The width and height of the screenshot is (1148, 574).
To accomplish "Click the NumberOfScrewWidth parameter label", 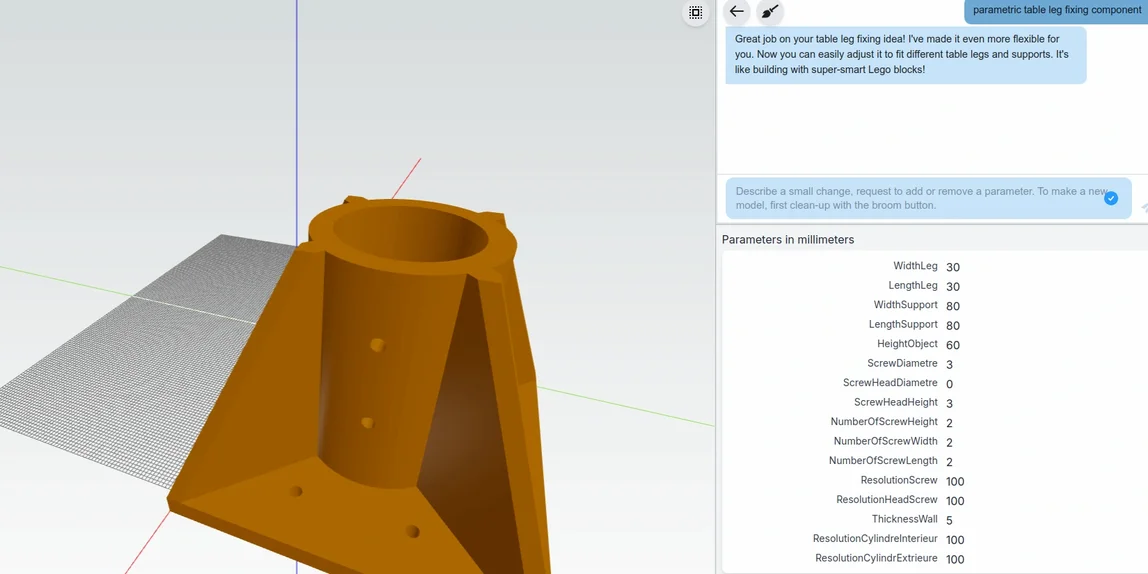I will click(886, 441).
